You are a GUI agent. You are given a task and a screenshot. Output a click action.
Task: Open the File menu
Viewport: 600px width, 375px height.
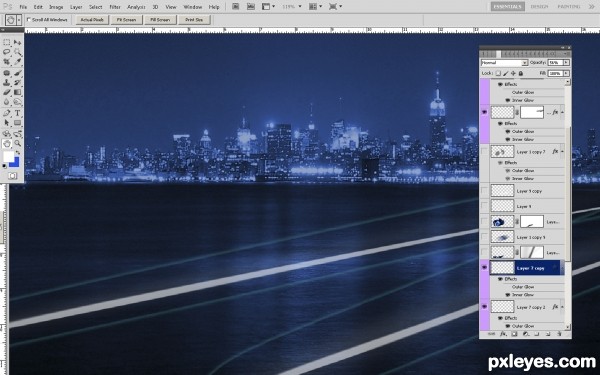(23, 7)
